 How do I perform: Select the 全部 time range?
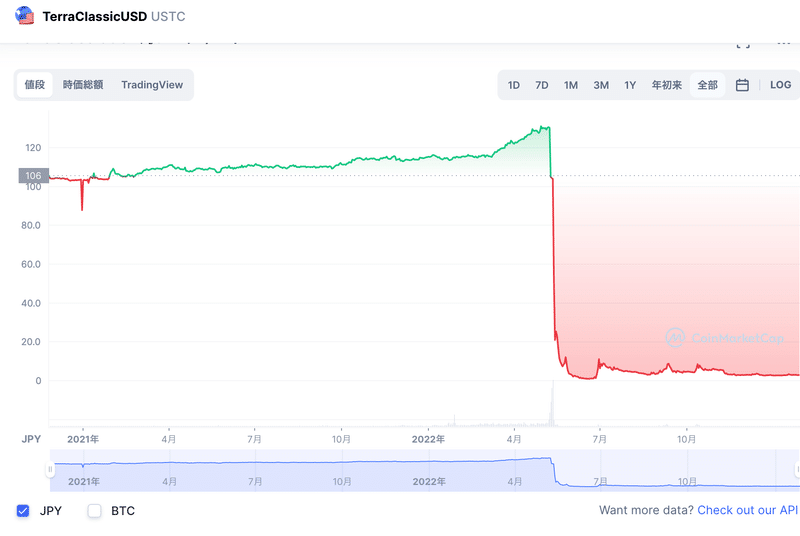point(707,85)
